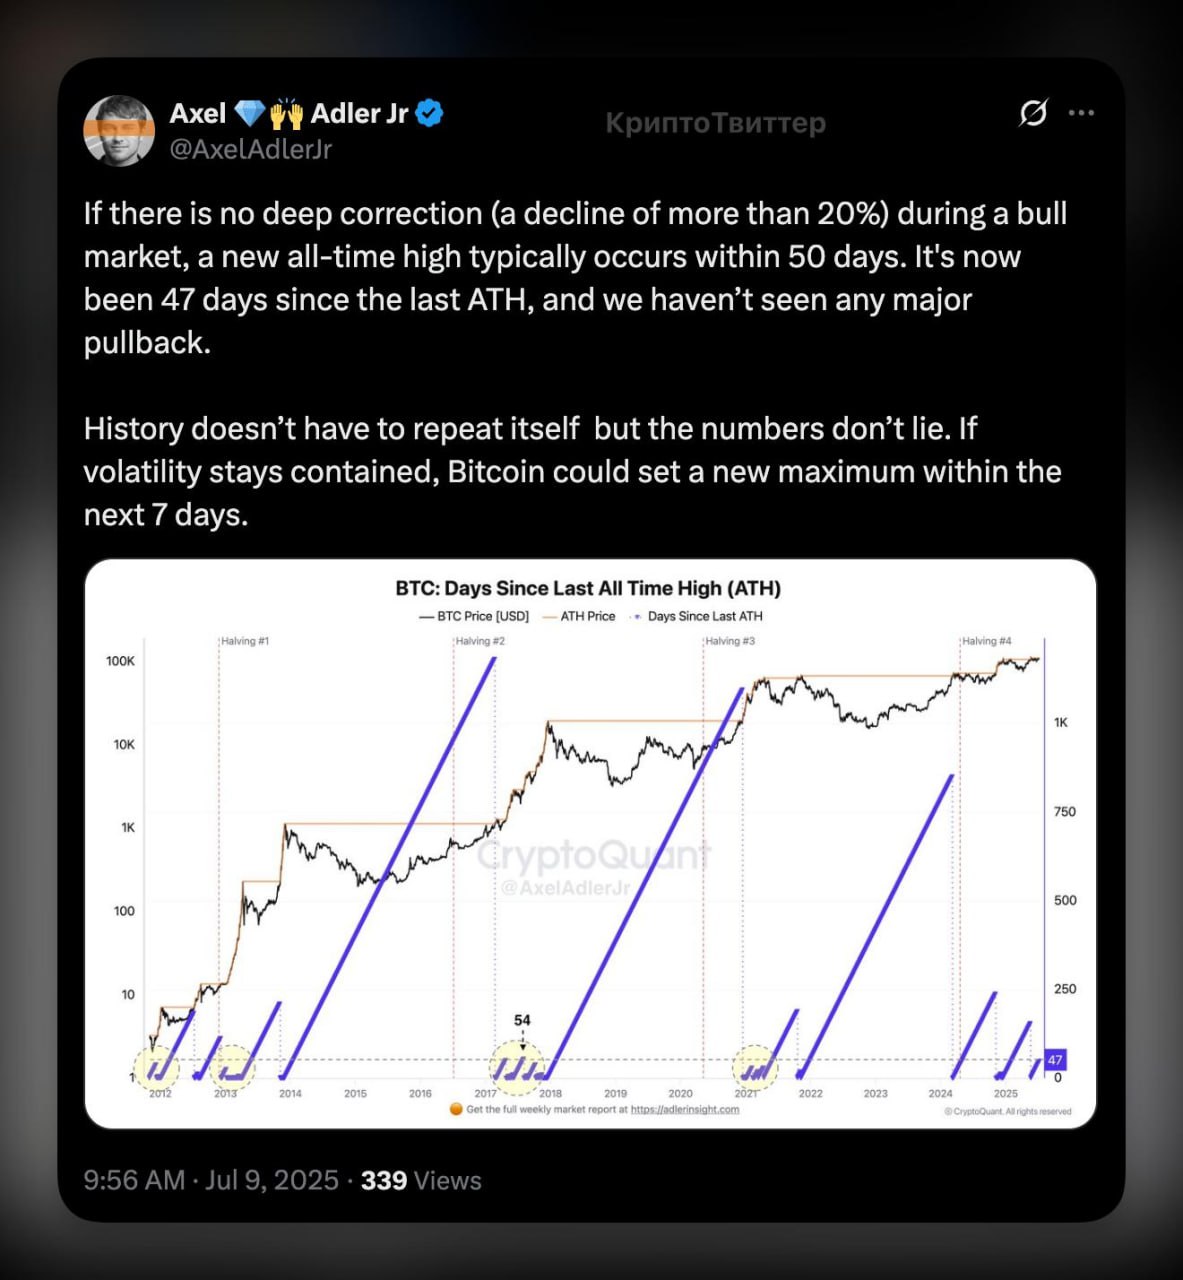1183x1280 pixels.
Task: Open the @AxelAdlerJr handle link
Action: 250,149
